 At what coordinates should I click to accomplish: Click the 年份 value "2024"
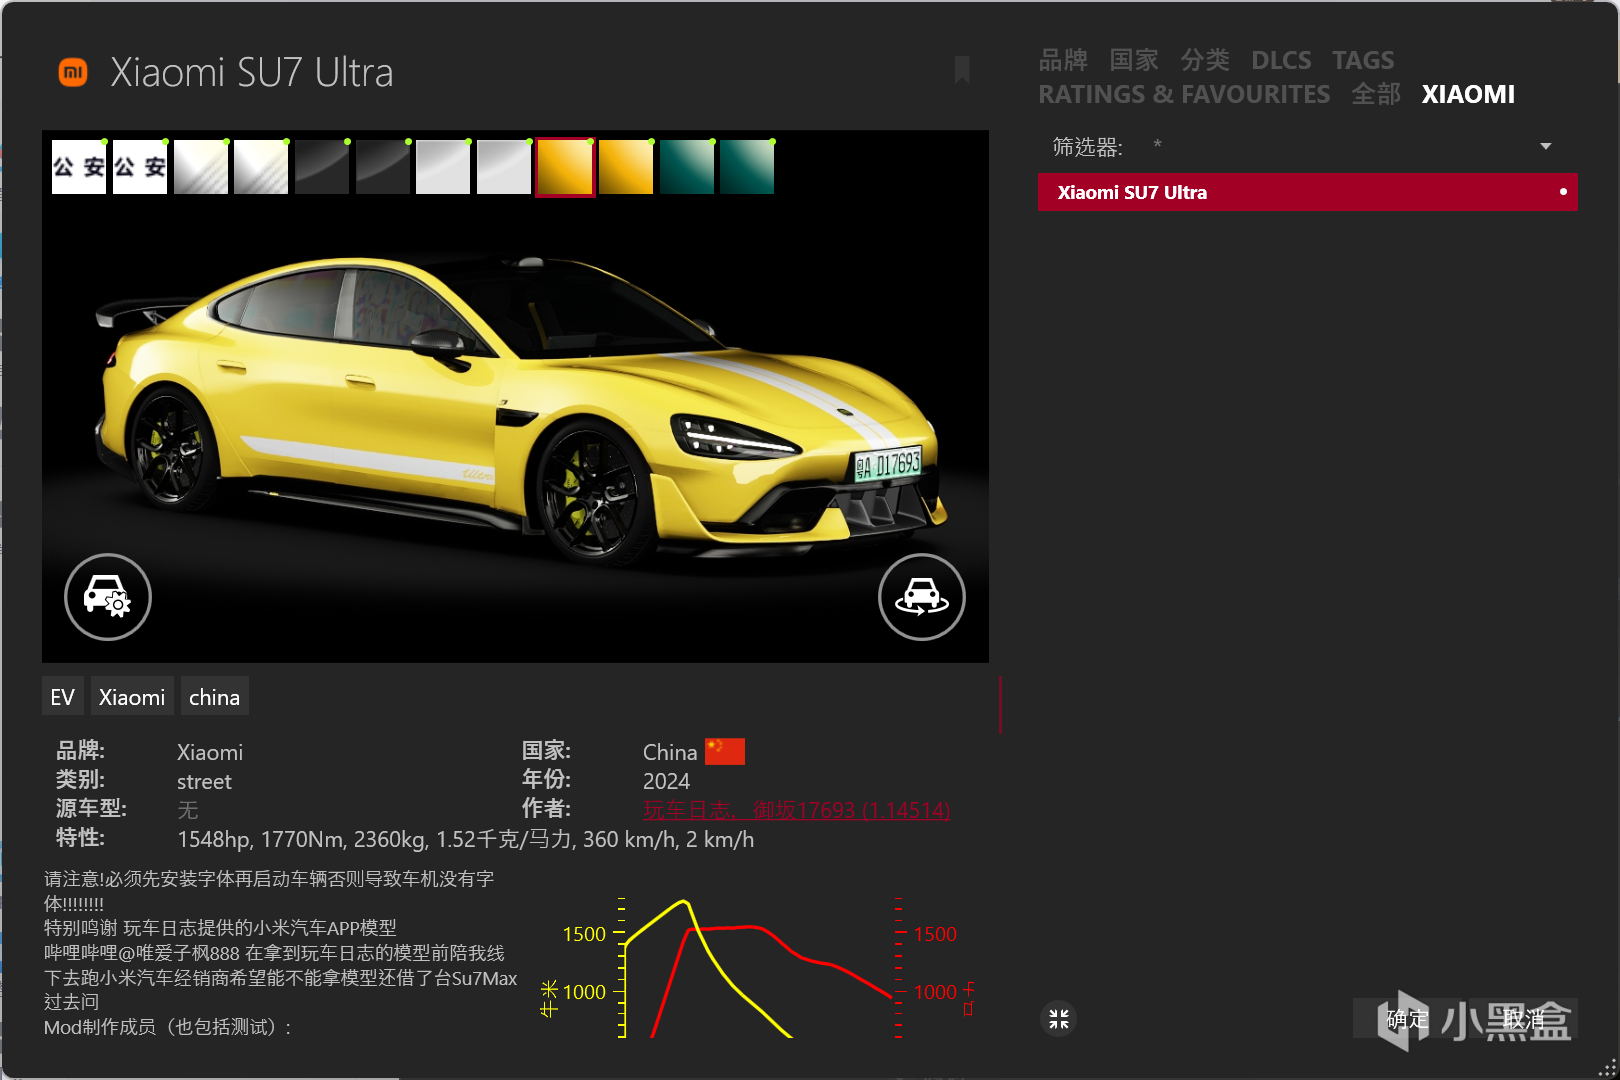click(666, 781)
